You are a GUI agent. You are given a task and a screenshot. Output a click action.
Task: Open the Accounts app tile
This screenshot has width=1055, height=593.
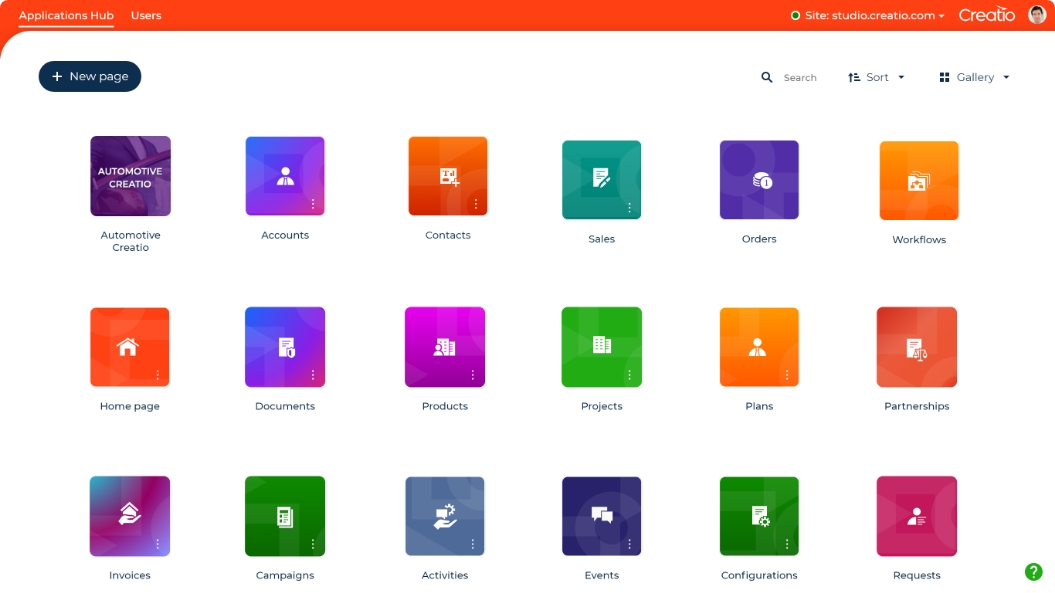point(285,176)
